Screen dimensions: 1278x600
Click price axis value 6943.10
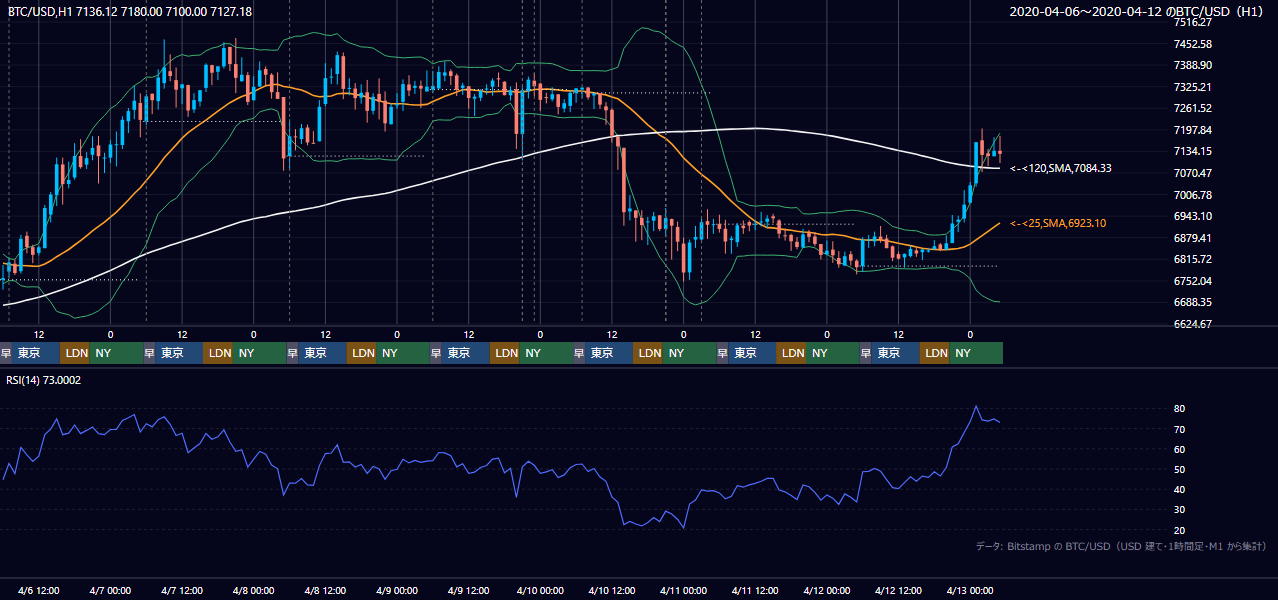click(x=1193, y=216)
